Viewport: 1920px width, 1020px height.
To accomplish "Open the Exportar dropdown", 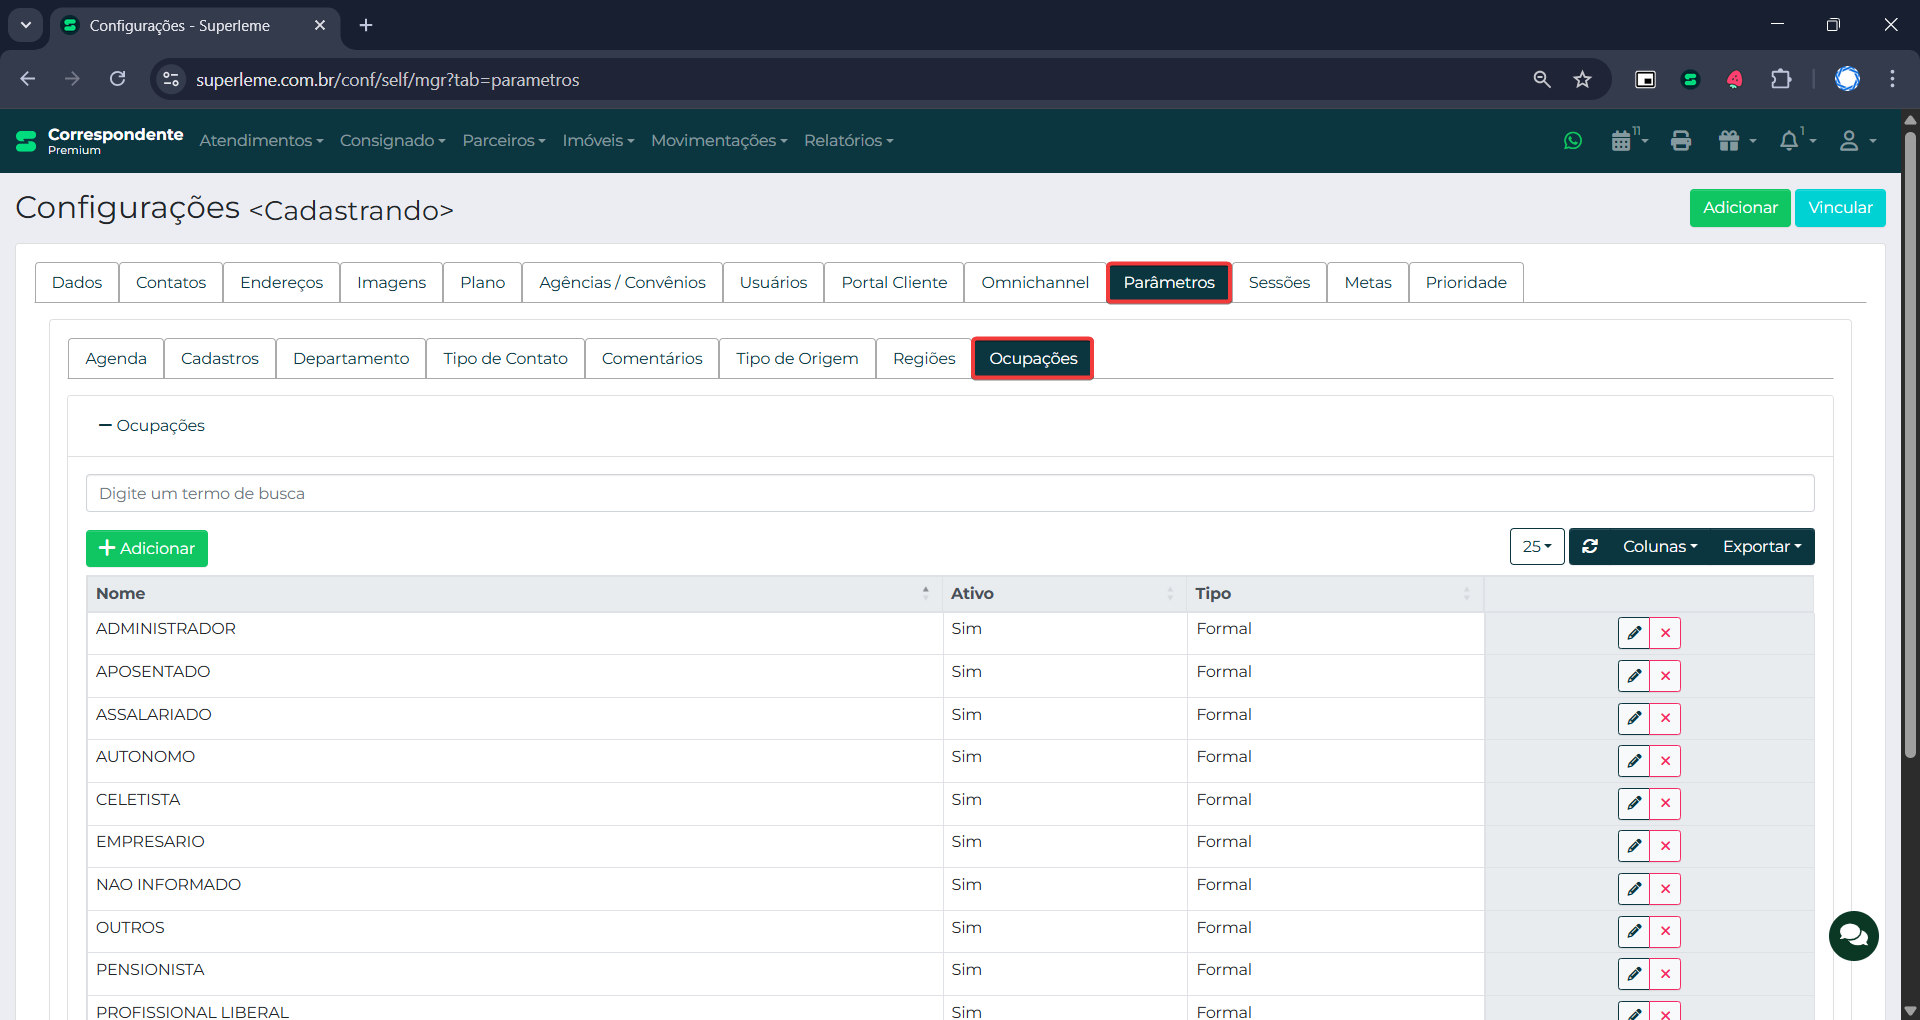I will 1761,547.
